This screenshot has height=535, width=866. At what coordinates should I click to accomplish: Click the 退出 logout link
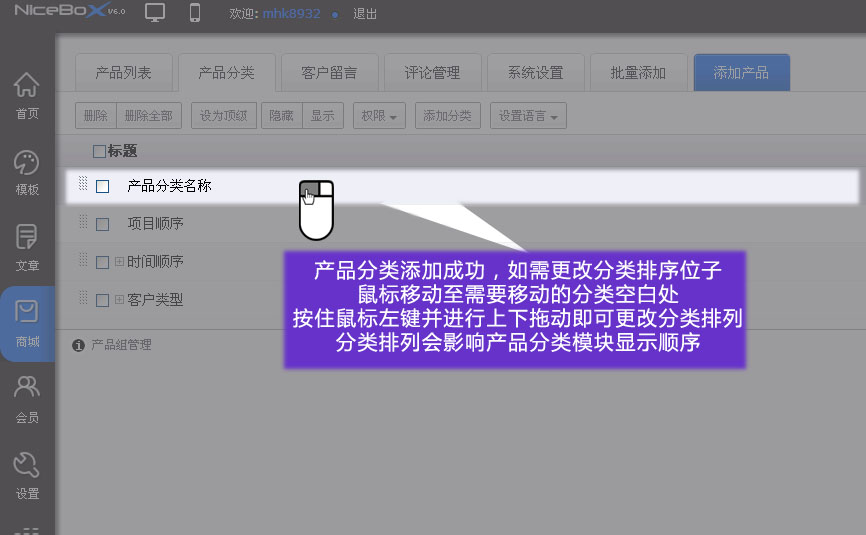[365, 14]
